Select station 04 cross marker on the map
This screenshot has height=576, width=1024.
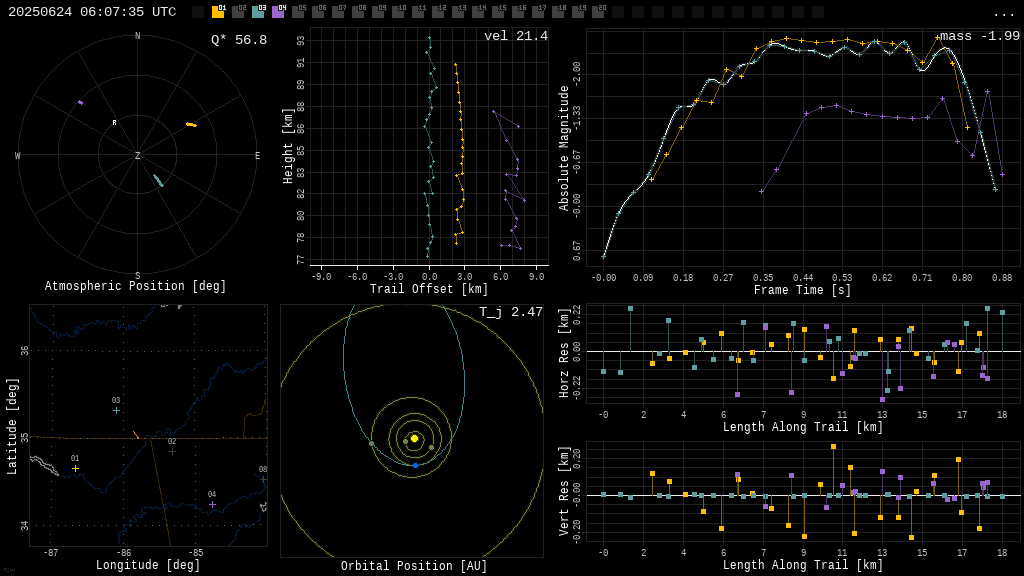coord(212,504)
